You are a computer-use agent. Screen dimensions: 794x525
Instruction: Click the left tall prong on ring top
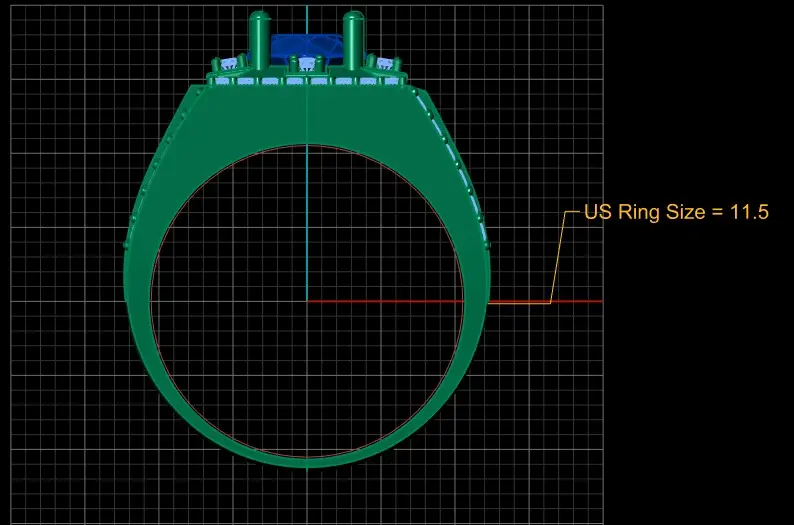pyautogui.click(x=260, y=39)
